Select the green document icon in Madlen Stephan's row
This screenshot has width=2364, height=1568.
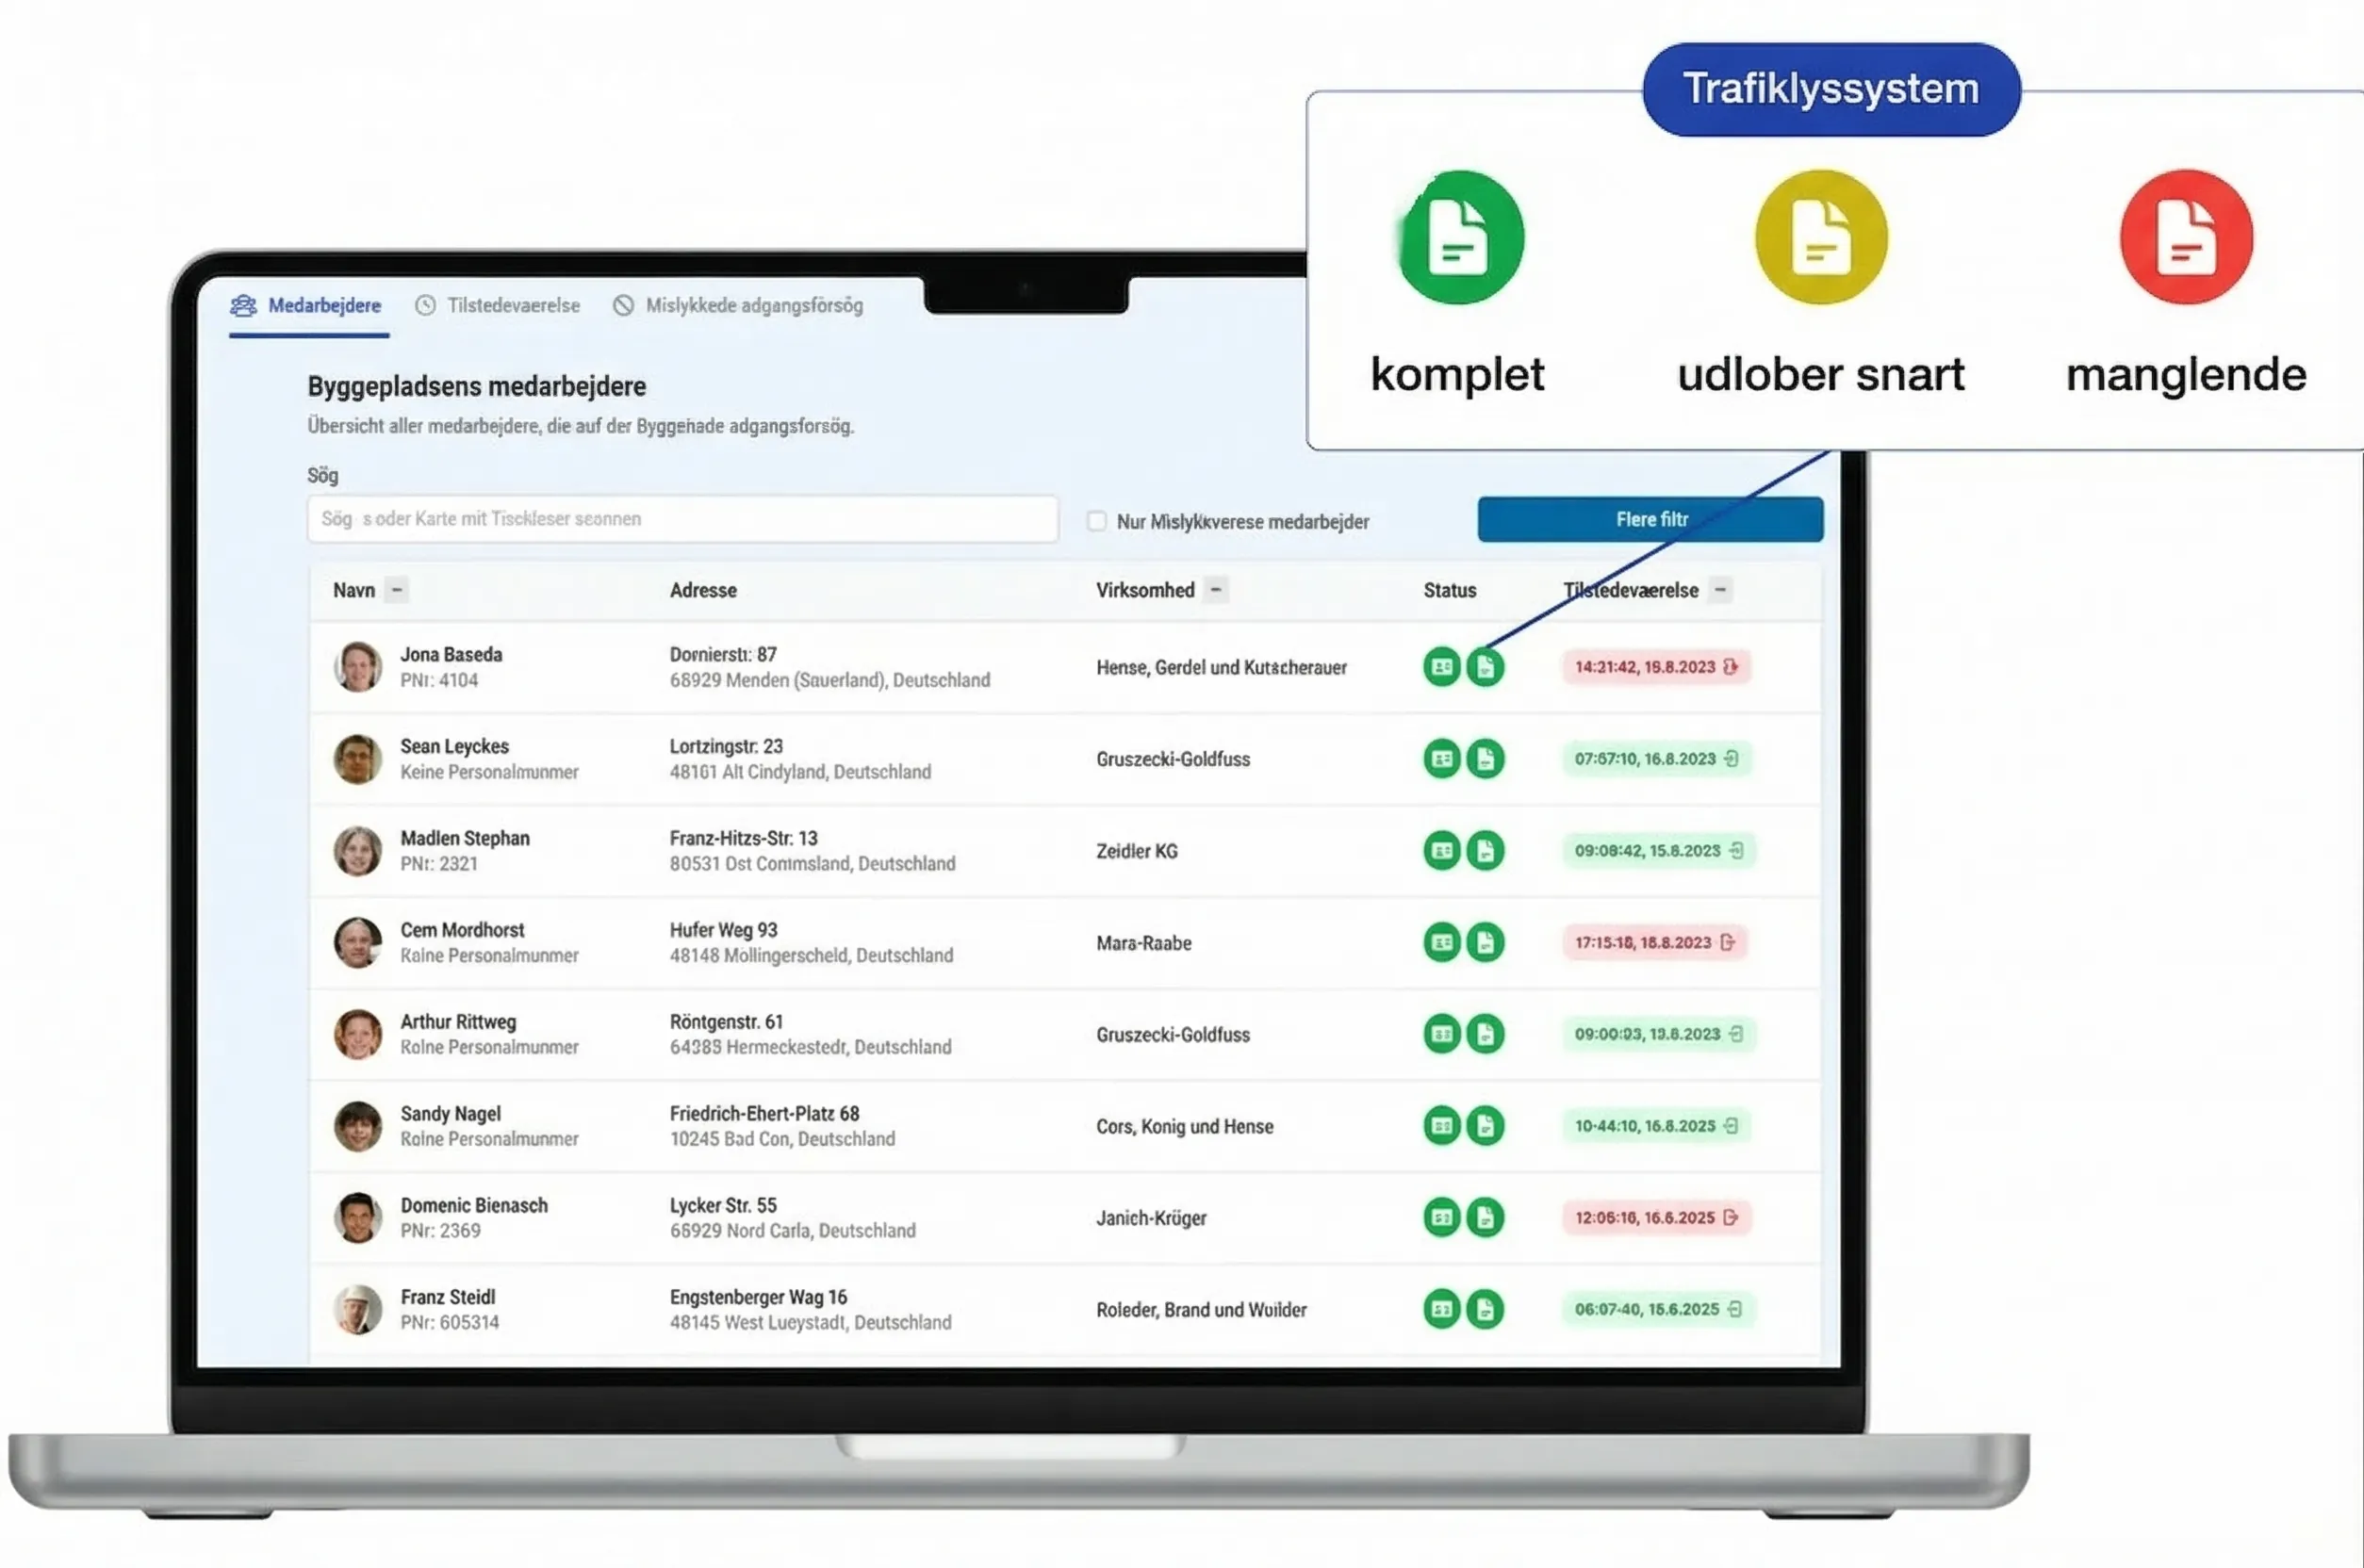(1486, 851)
